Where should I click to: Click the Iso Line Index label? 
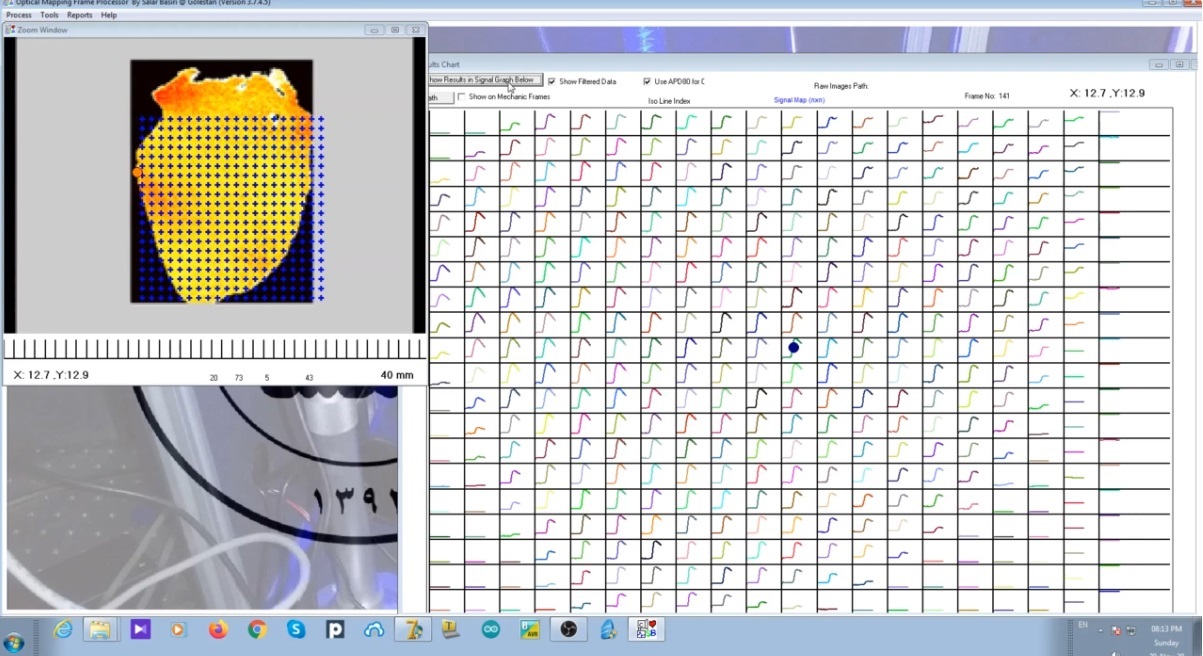coord(669,101)
